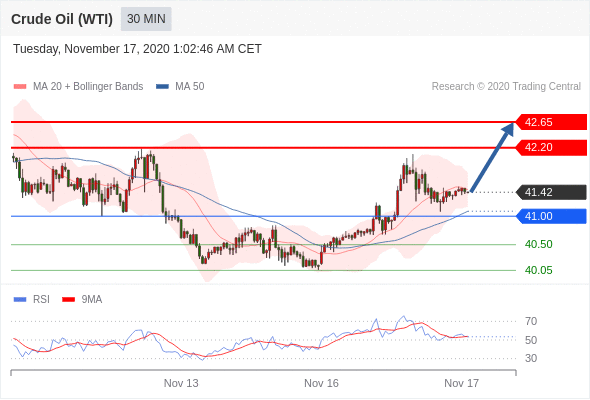This screenshot has height=400, width=590.
Task: Select the 42.65 resistance price tag
Action: point(550,122)
